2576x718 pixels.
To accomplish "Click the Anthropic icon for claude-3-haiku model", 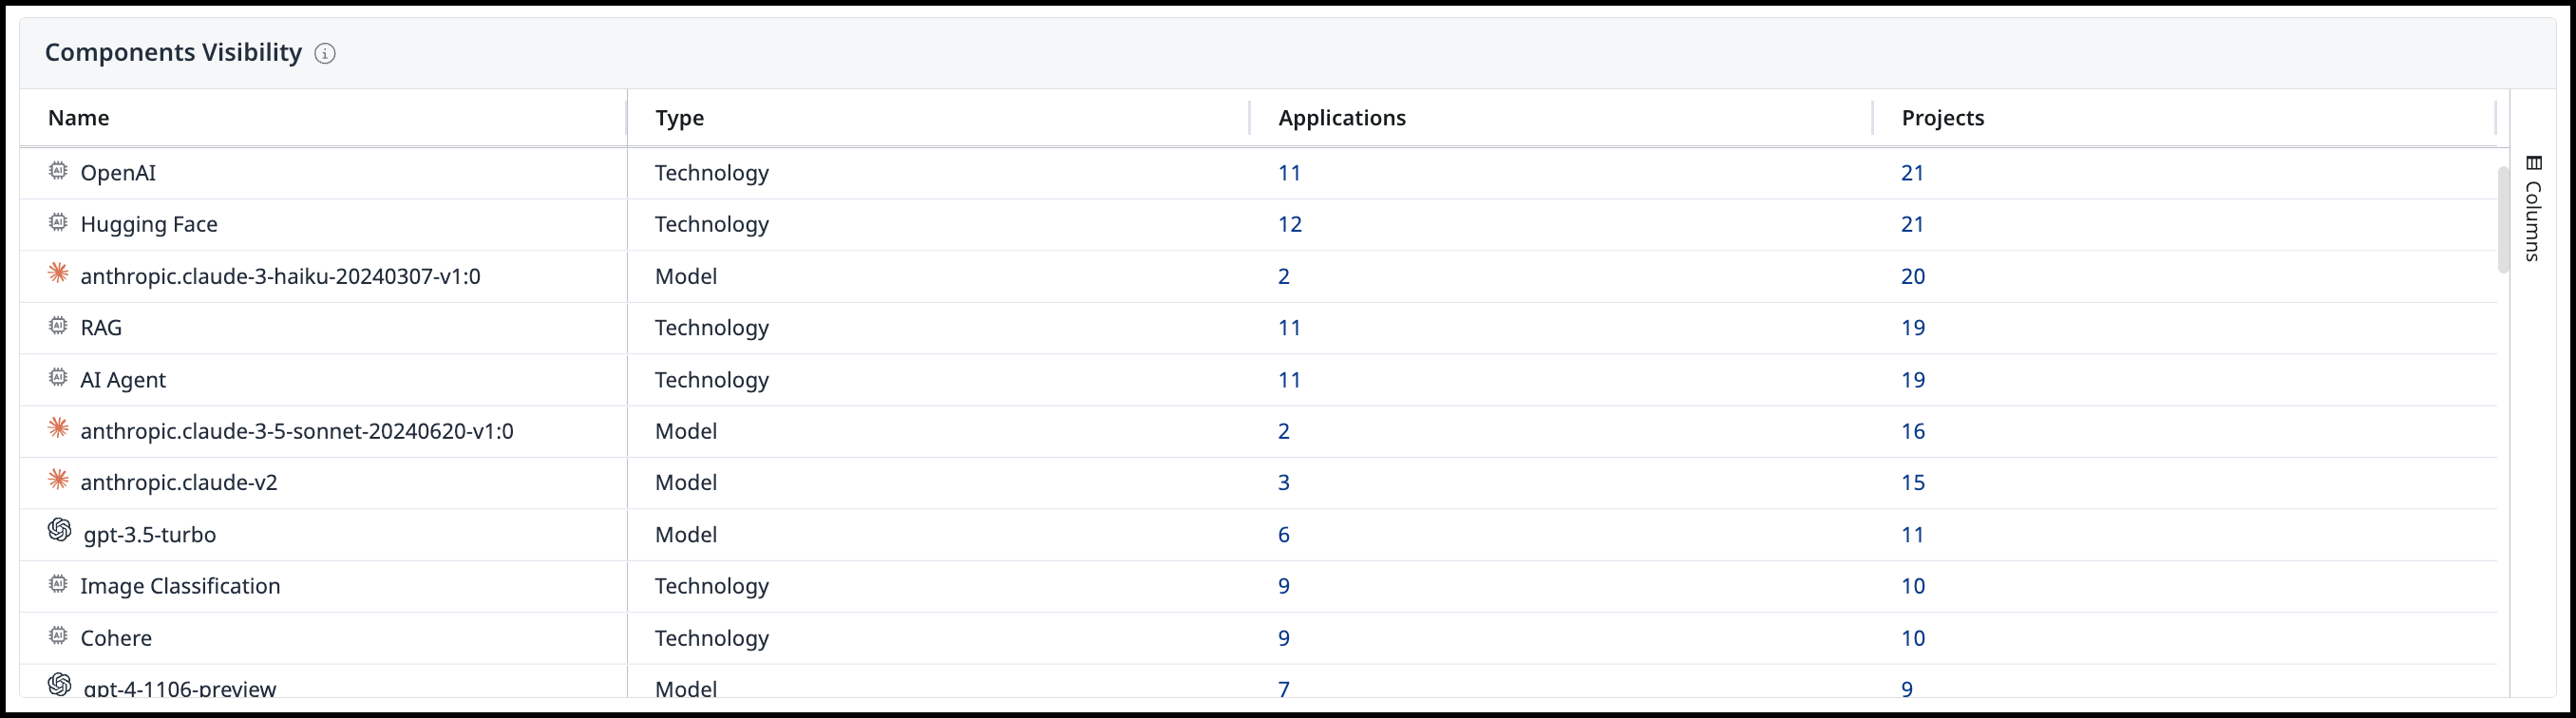I will pyautogui.click(x=58, y=273).
